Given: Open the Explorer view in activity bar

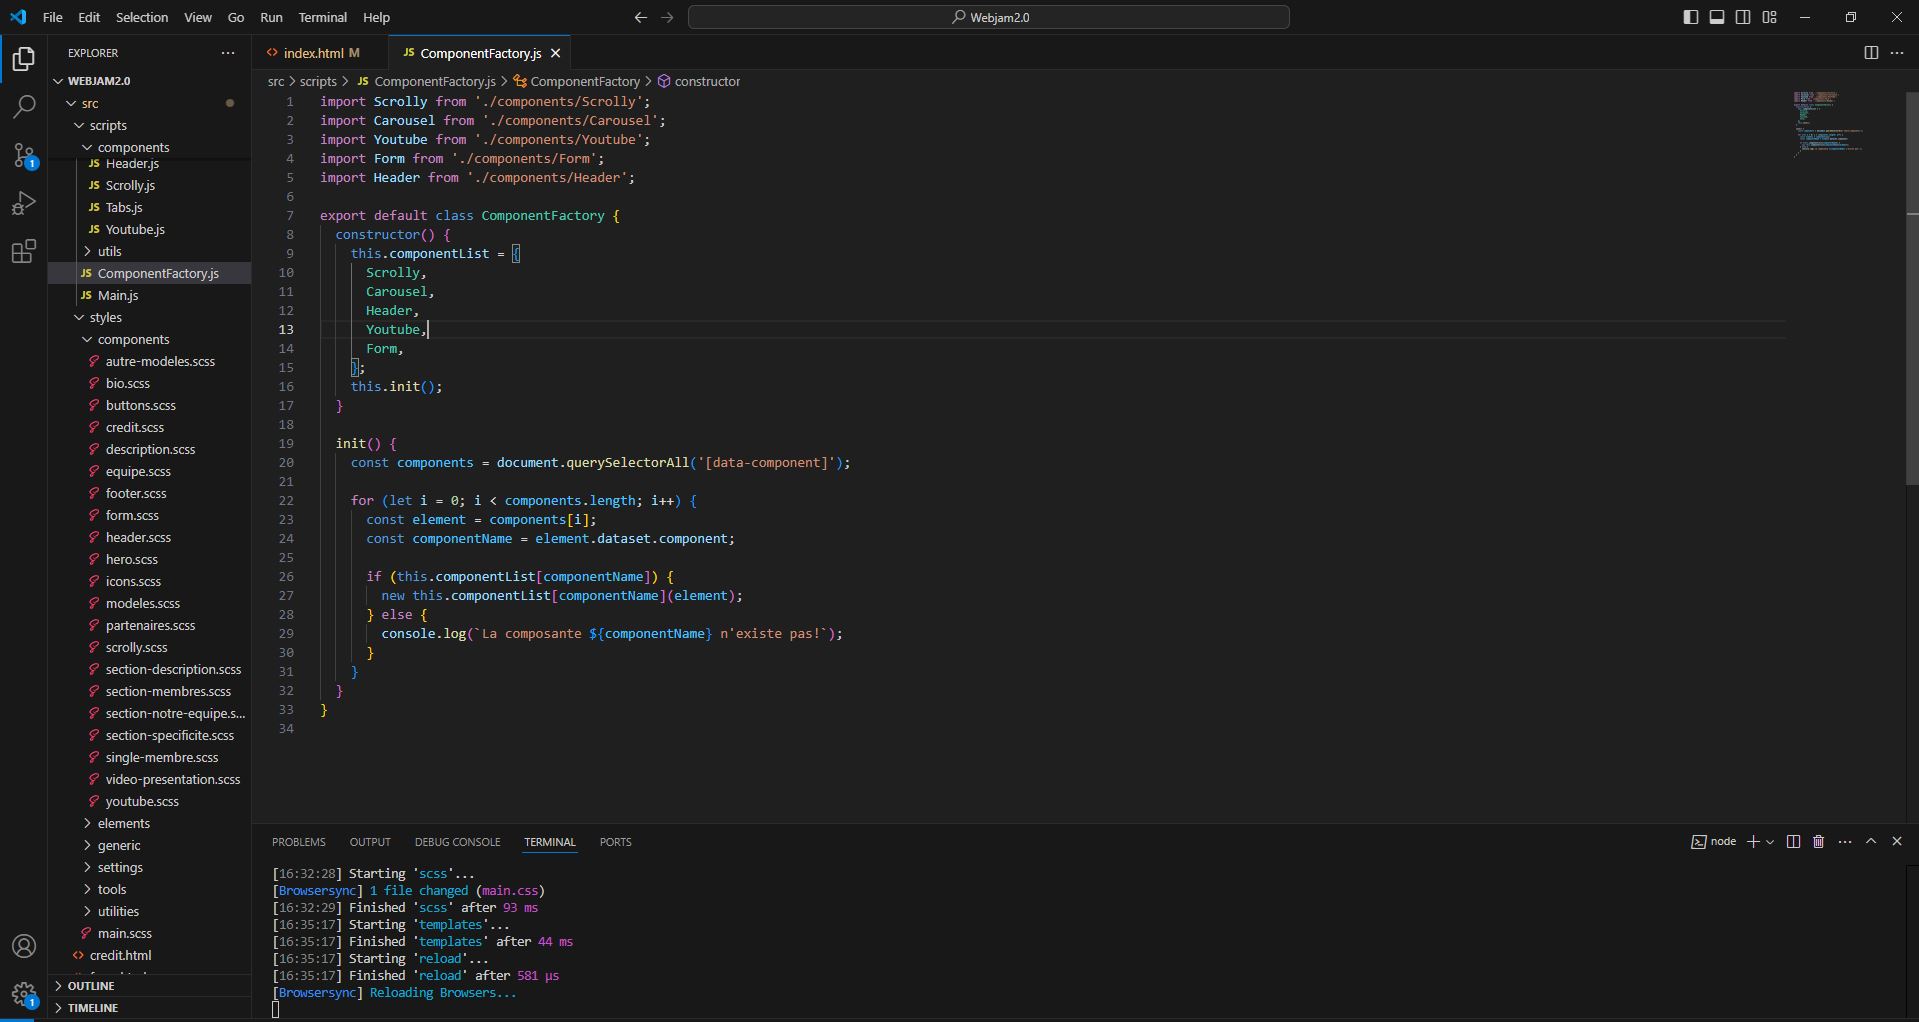Looking at the screenshot, I should point(24,59).
